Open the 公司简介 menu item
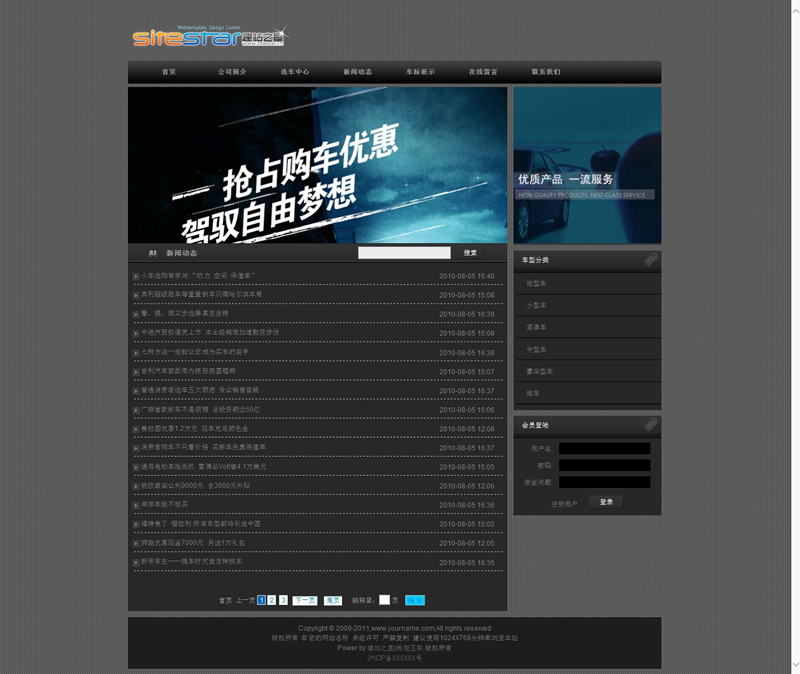Screen dimensions: 800x674 (x=232, y=72)
